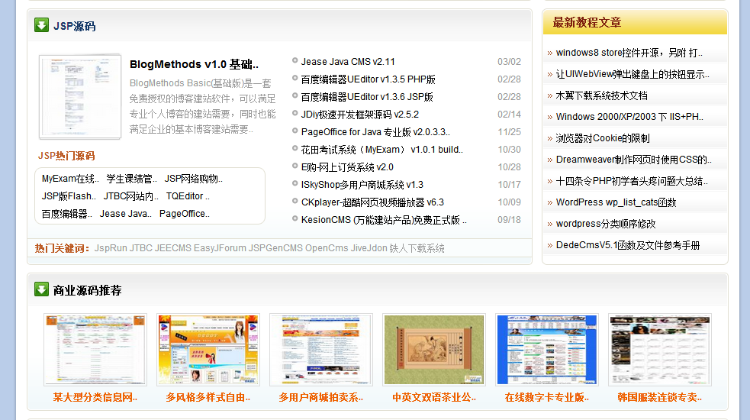Screen dimensions: 750x420
Task: Click the JspRun keyword
Action: tap(110, 248)
